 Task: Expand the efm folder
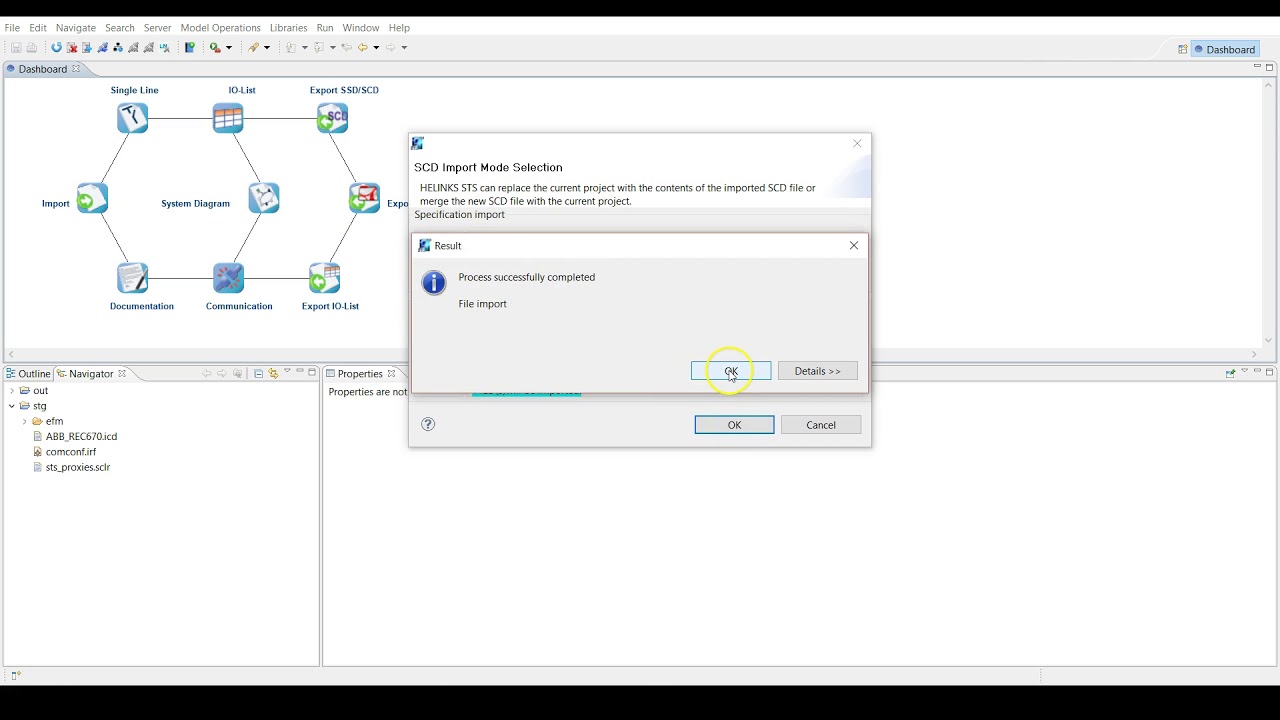click(x=24, y=422)
